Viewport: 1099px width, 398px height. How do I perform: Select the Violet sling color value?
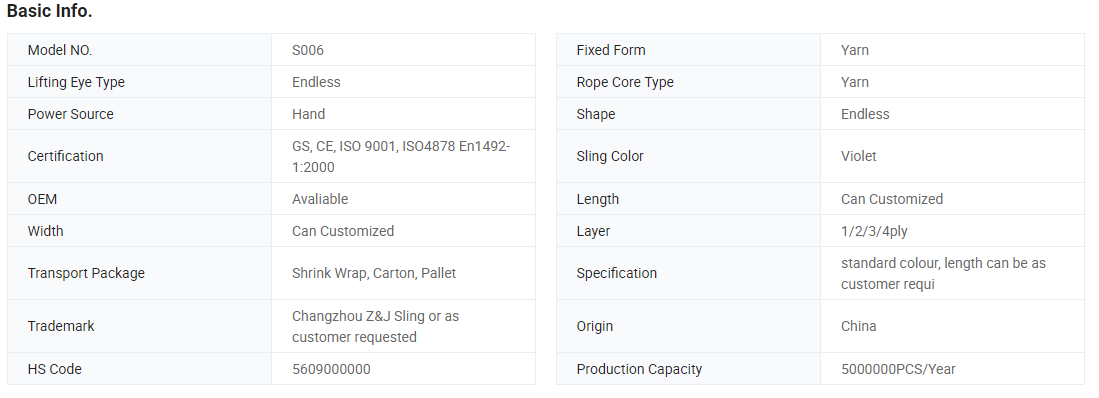(859, 156)
